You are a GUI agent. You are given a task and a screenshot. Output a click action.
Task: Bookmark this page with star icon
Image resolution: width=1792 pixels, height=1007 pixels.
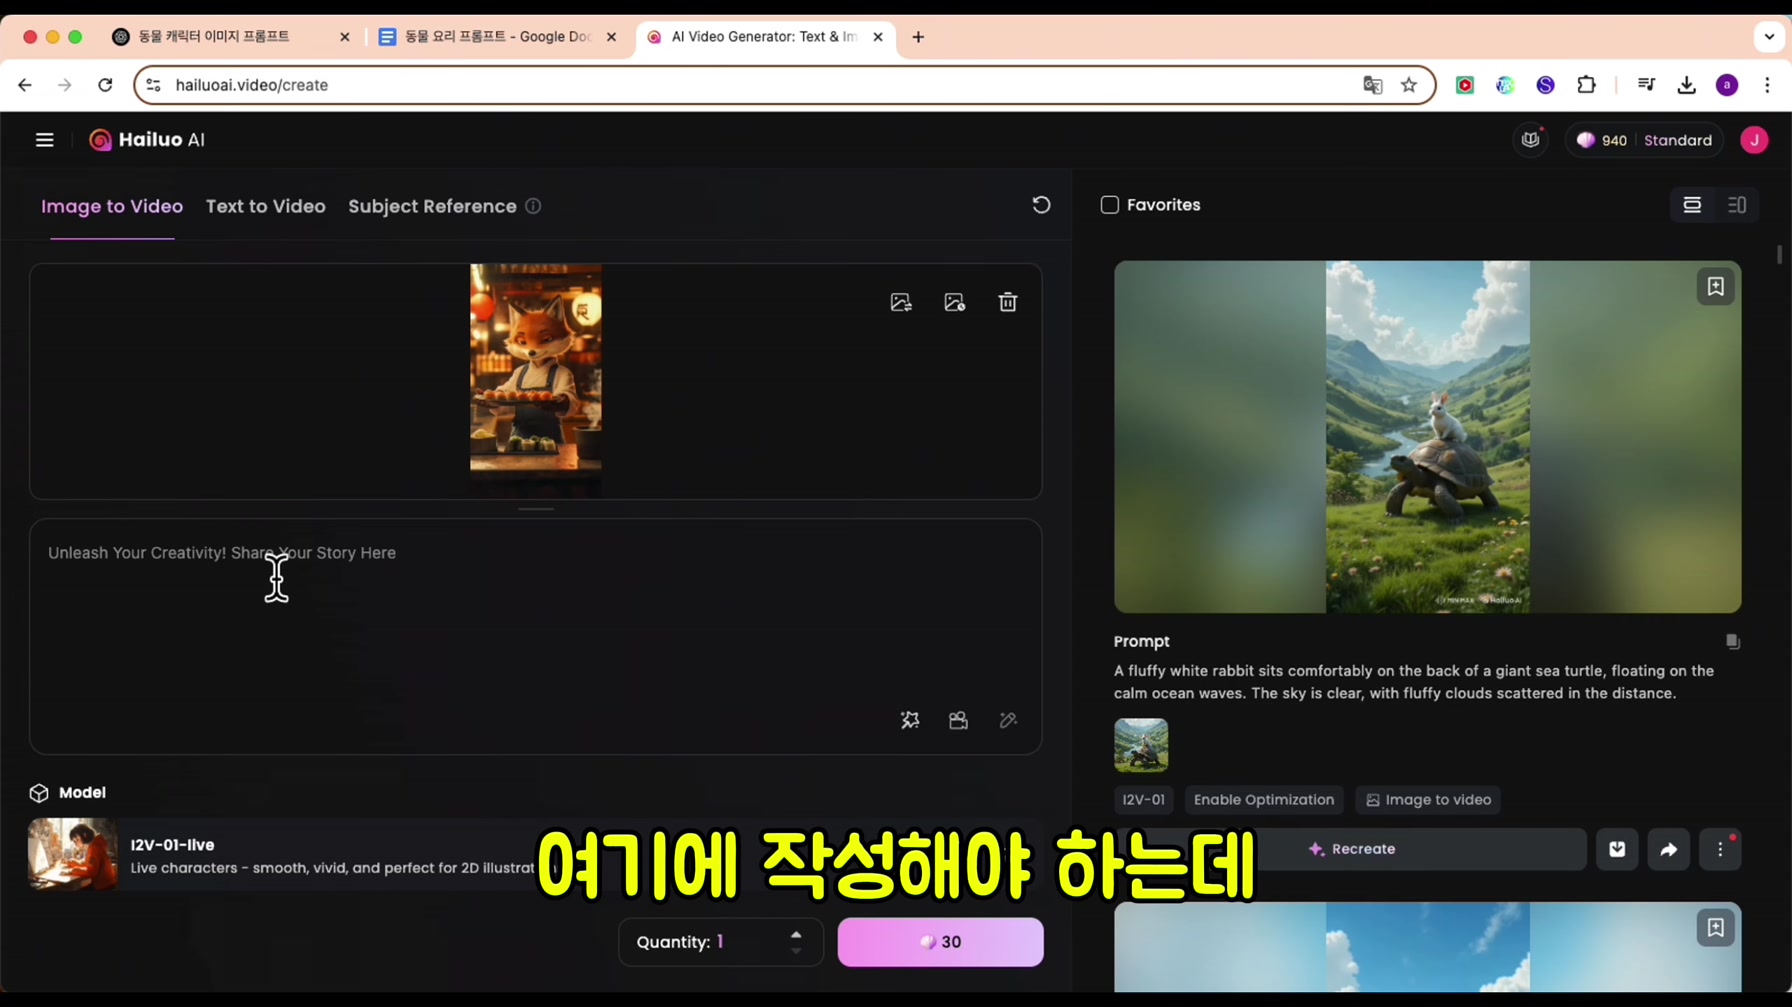1409,85
